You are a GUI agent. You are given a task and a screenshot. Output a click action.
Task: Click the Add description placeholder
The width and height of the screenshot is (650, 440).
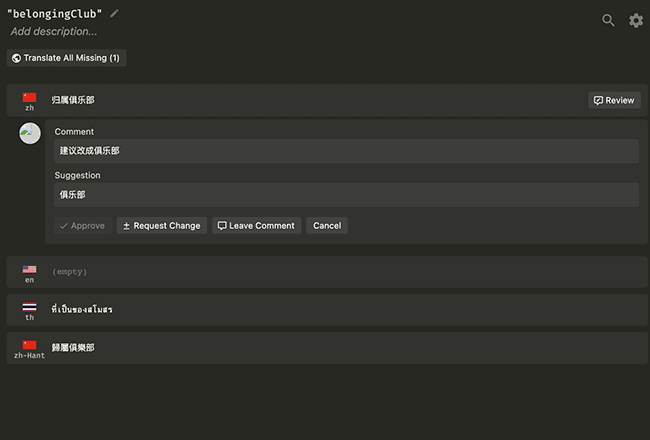coord(54,32)
